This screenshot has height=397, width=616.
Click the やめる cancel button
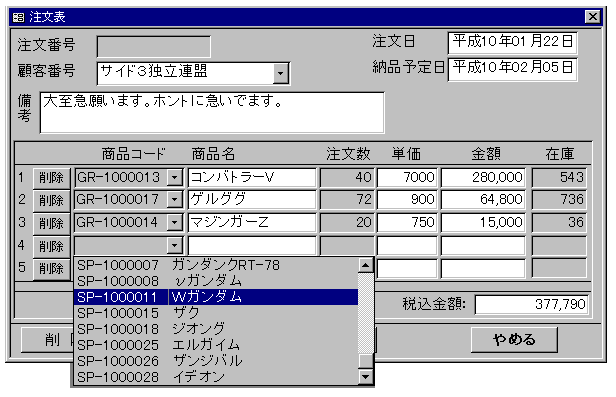514,340
